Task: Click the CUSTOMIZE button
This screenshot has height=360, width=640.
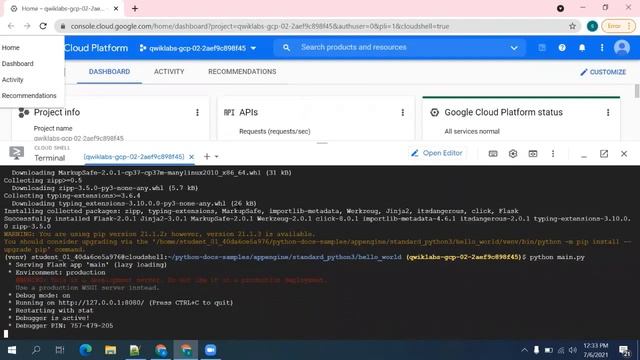Action: click(603, 72)
